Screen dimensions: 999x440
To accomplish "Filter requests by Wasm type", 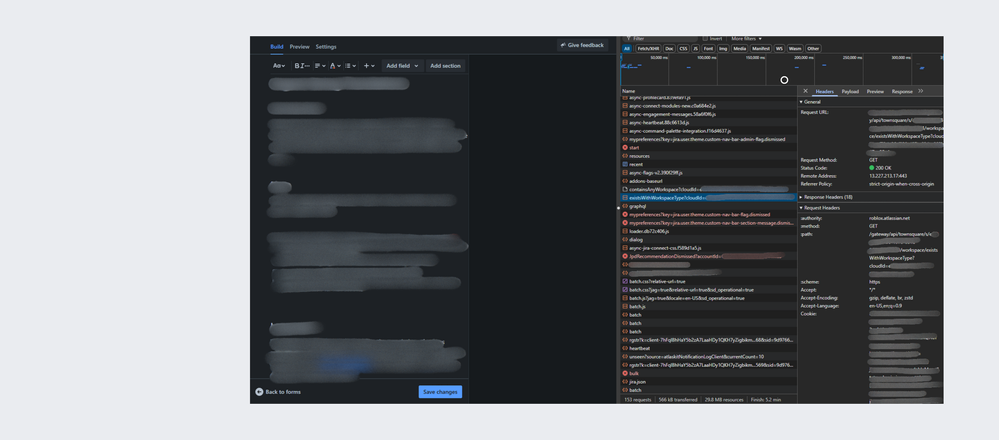I will pos(795,48).
